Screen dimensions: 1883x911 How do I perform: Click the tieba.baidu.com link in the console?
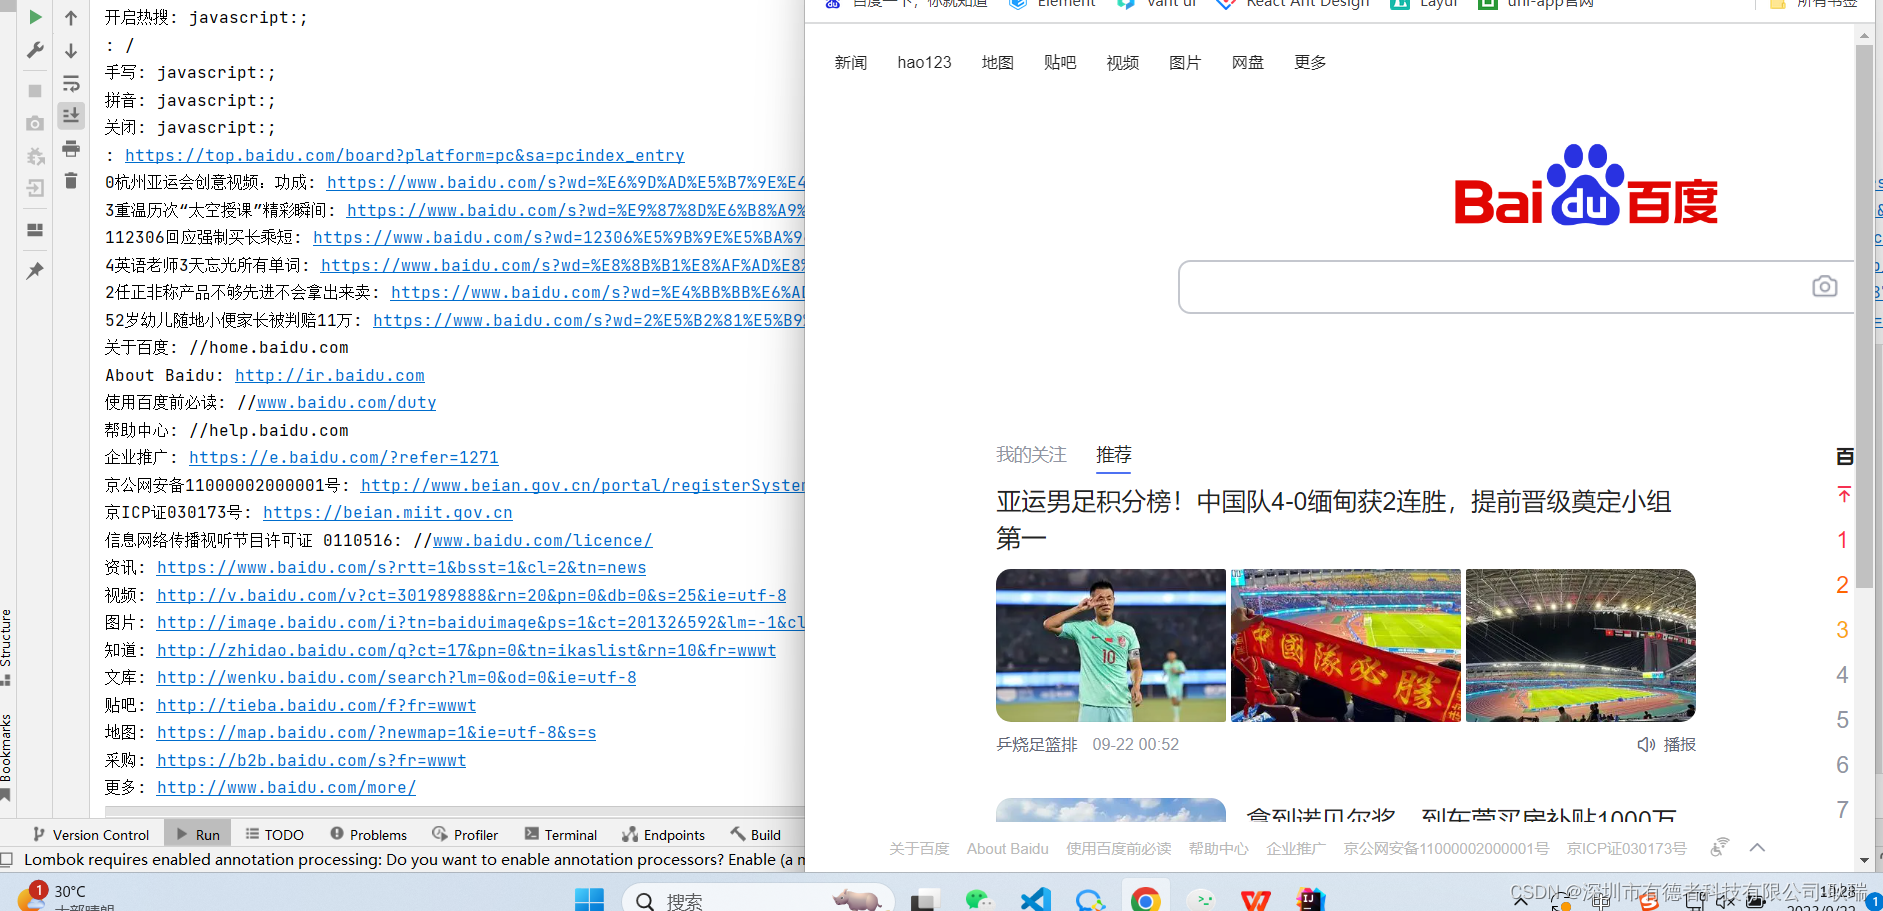pos(316,705)
